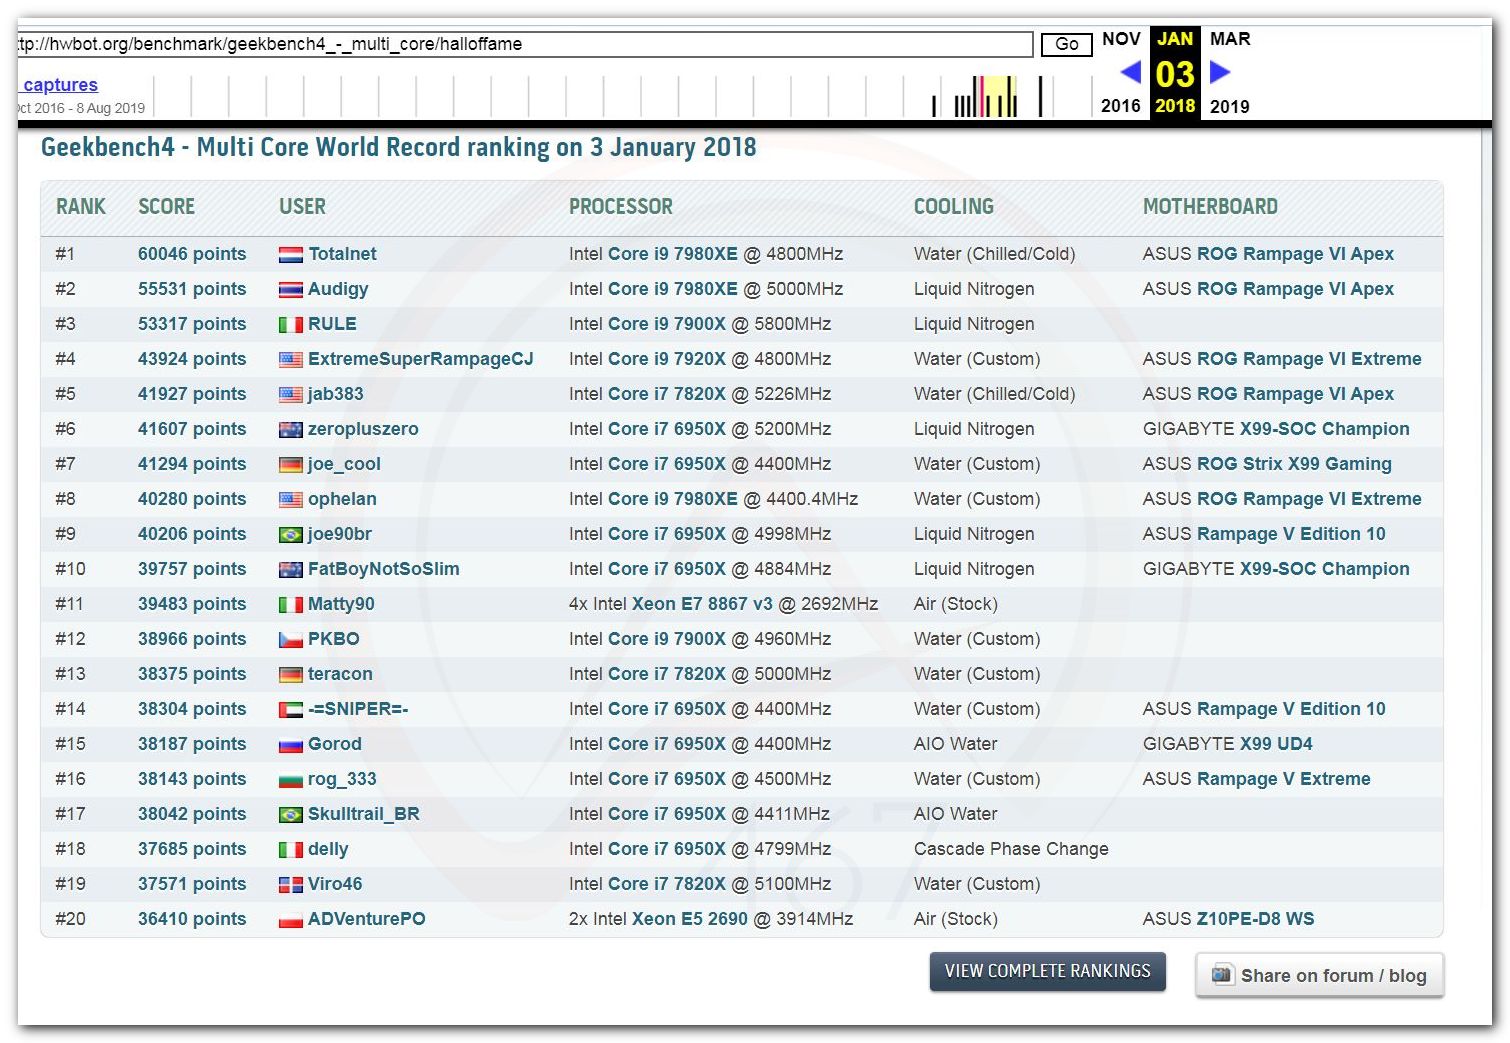
Task: Click the Wayback URL input field
Action: (525, 44)
